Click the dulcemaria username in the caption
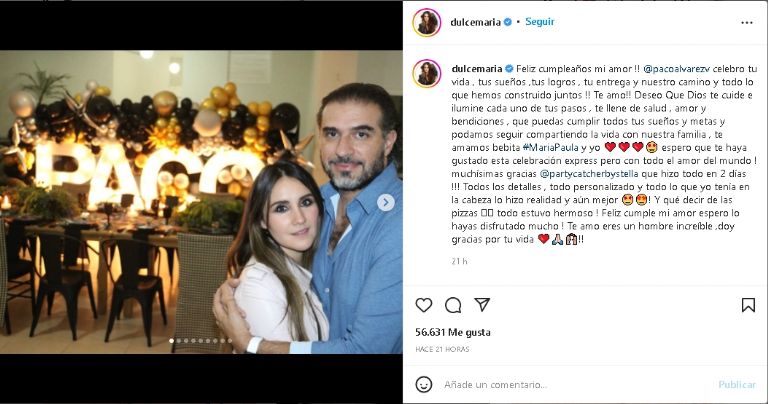The height and width of the screenshot is (404, 768). pyautogui.click(x=477, y=69)
